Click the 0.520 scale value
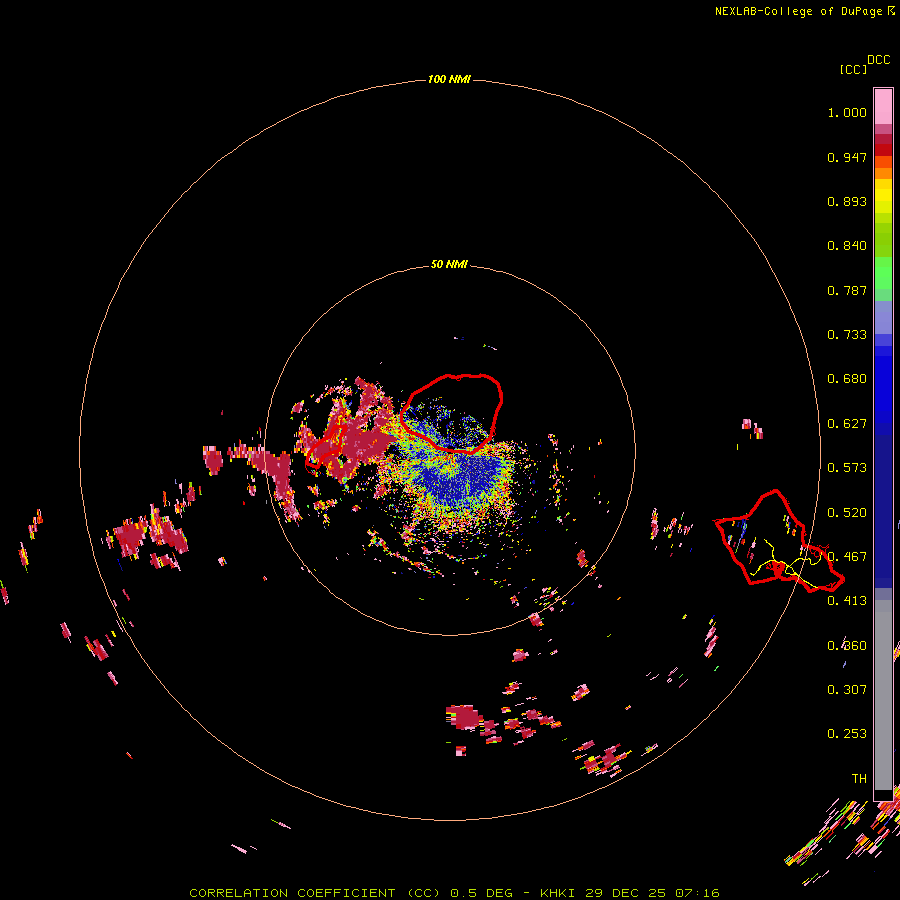Image resolution: width=900 pixels, height=900 pixels. tap(847, 513)
